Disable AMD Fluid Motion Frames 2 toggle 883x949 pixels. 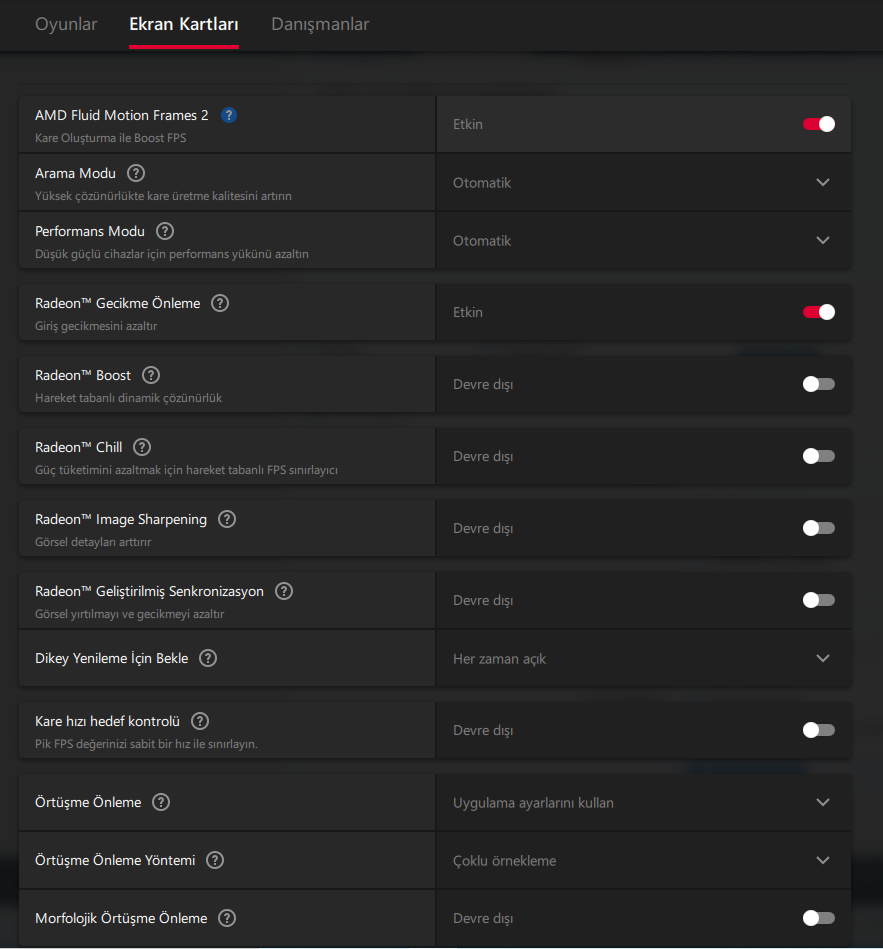tap(819, 124)
